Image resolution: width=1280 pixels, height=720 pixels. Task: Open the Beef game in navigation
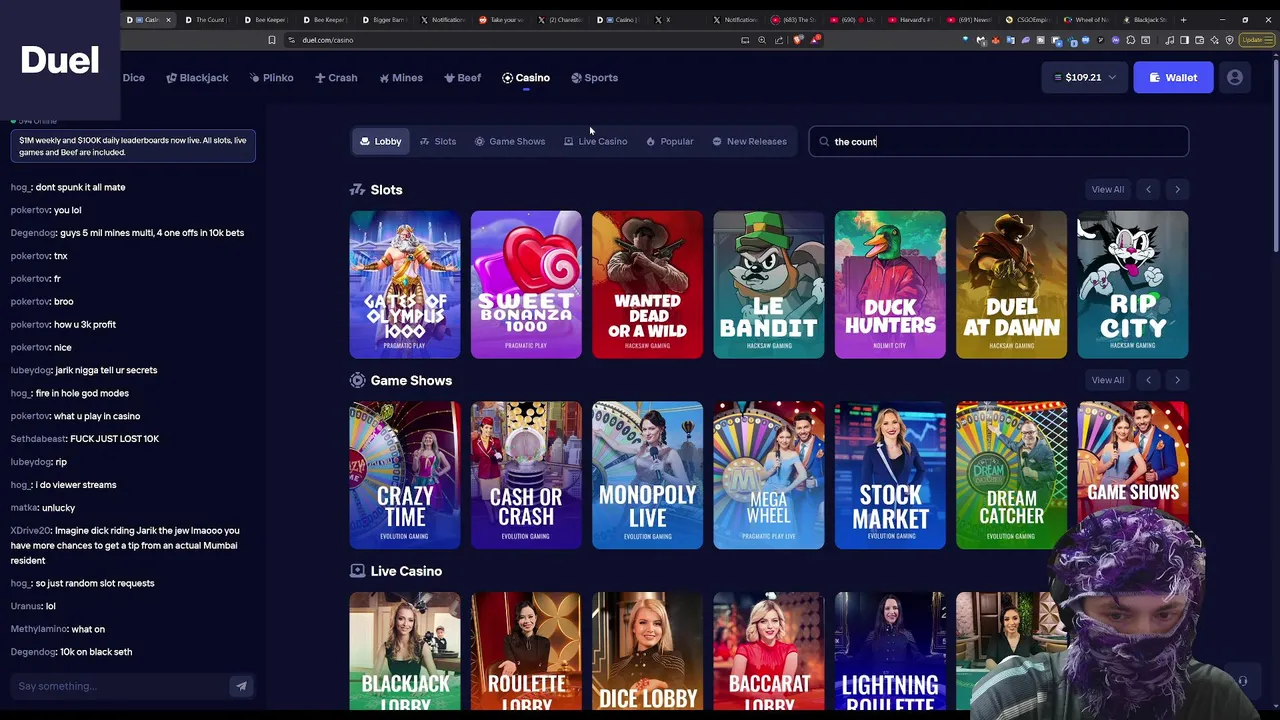click(x=463, y=77)
